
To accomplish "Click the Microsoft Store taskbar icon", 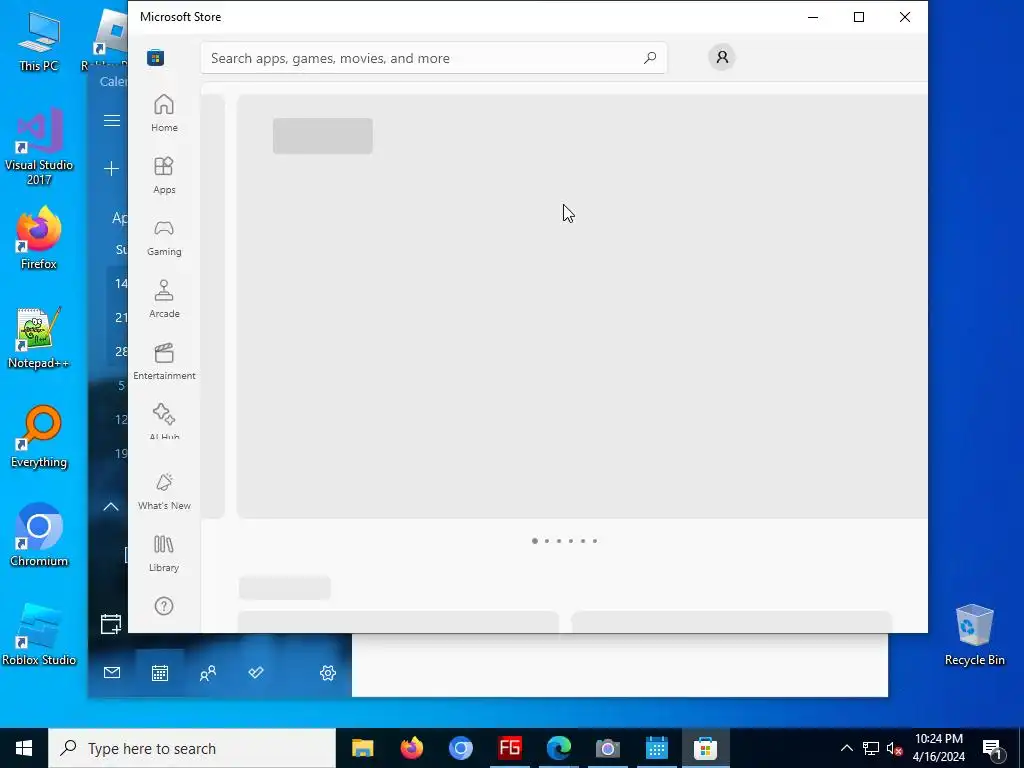I will coord(705,748).
